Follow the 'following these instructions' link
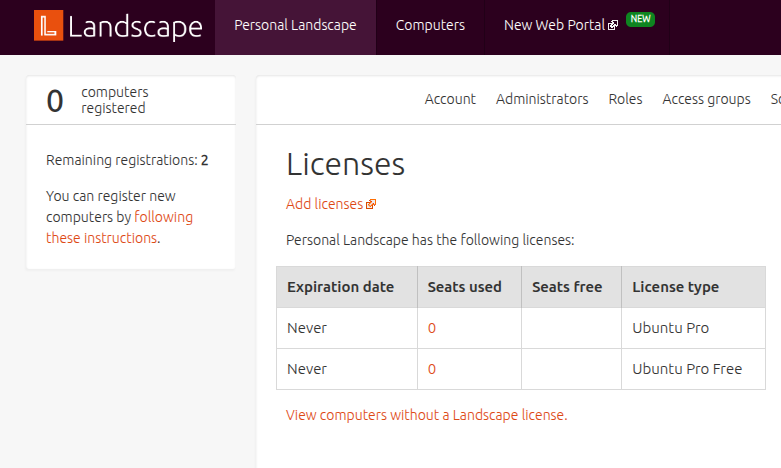Screen dimensions: 781x468 tap(120, 228)
